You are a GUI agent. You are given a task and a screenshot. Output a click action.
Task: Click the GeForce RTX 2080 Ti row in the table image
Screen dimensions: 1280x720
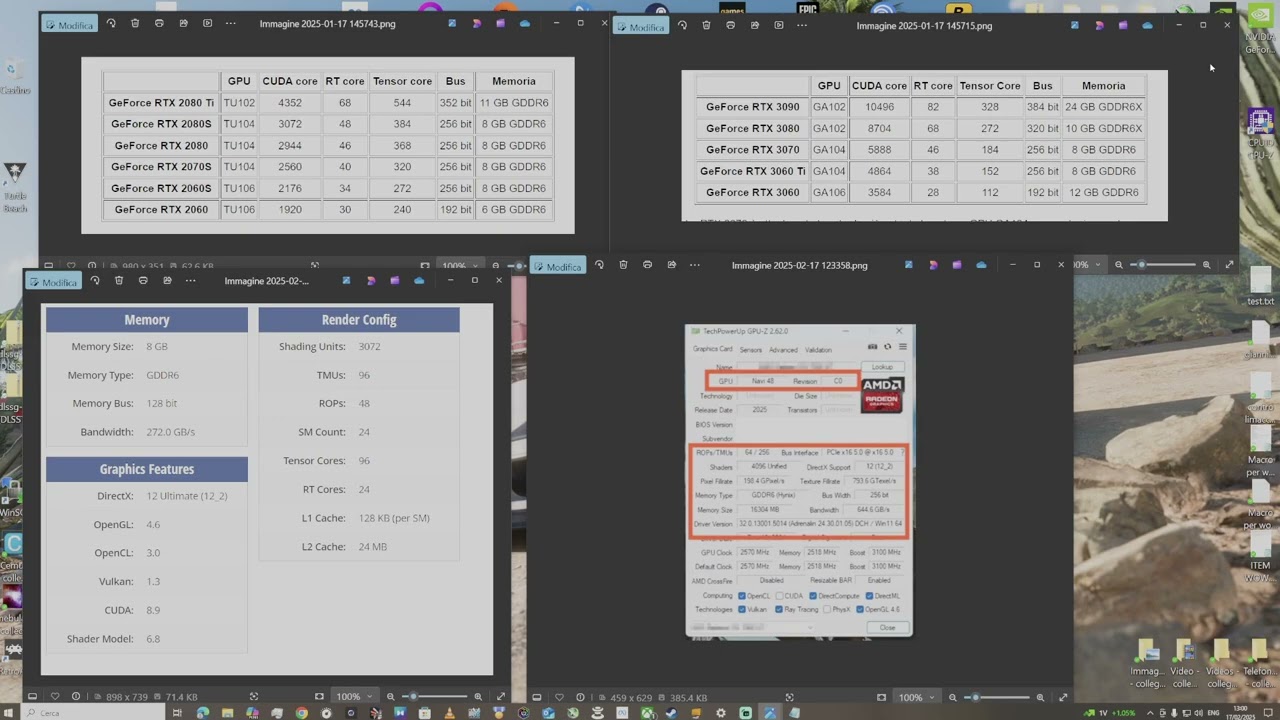pyautogui.click(x=327, y=103)
